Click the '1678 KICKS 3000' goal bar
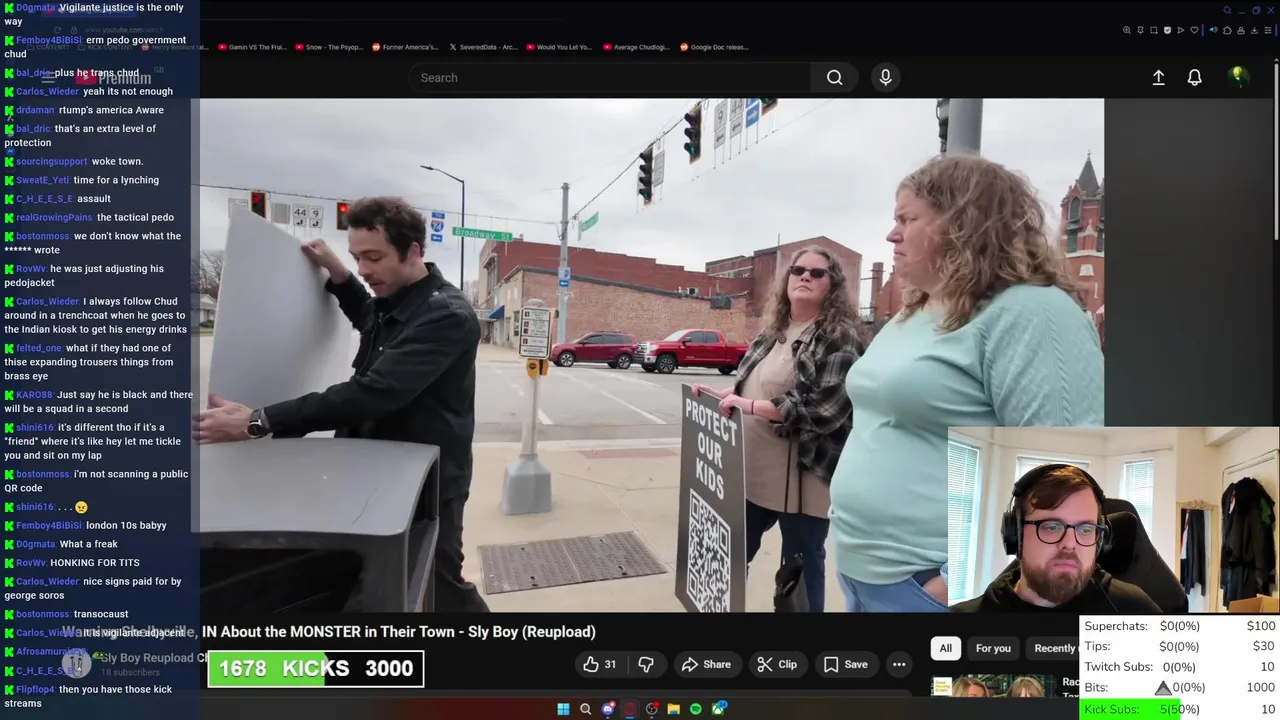The width and height of the screenshot is (1280, 720). pos(316,669)
